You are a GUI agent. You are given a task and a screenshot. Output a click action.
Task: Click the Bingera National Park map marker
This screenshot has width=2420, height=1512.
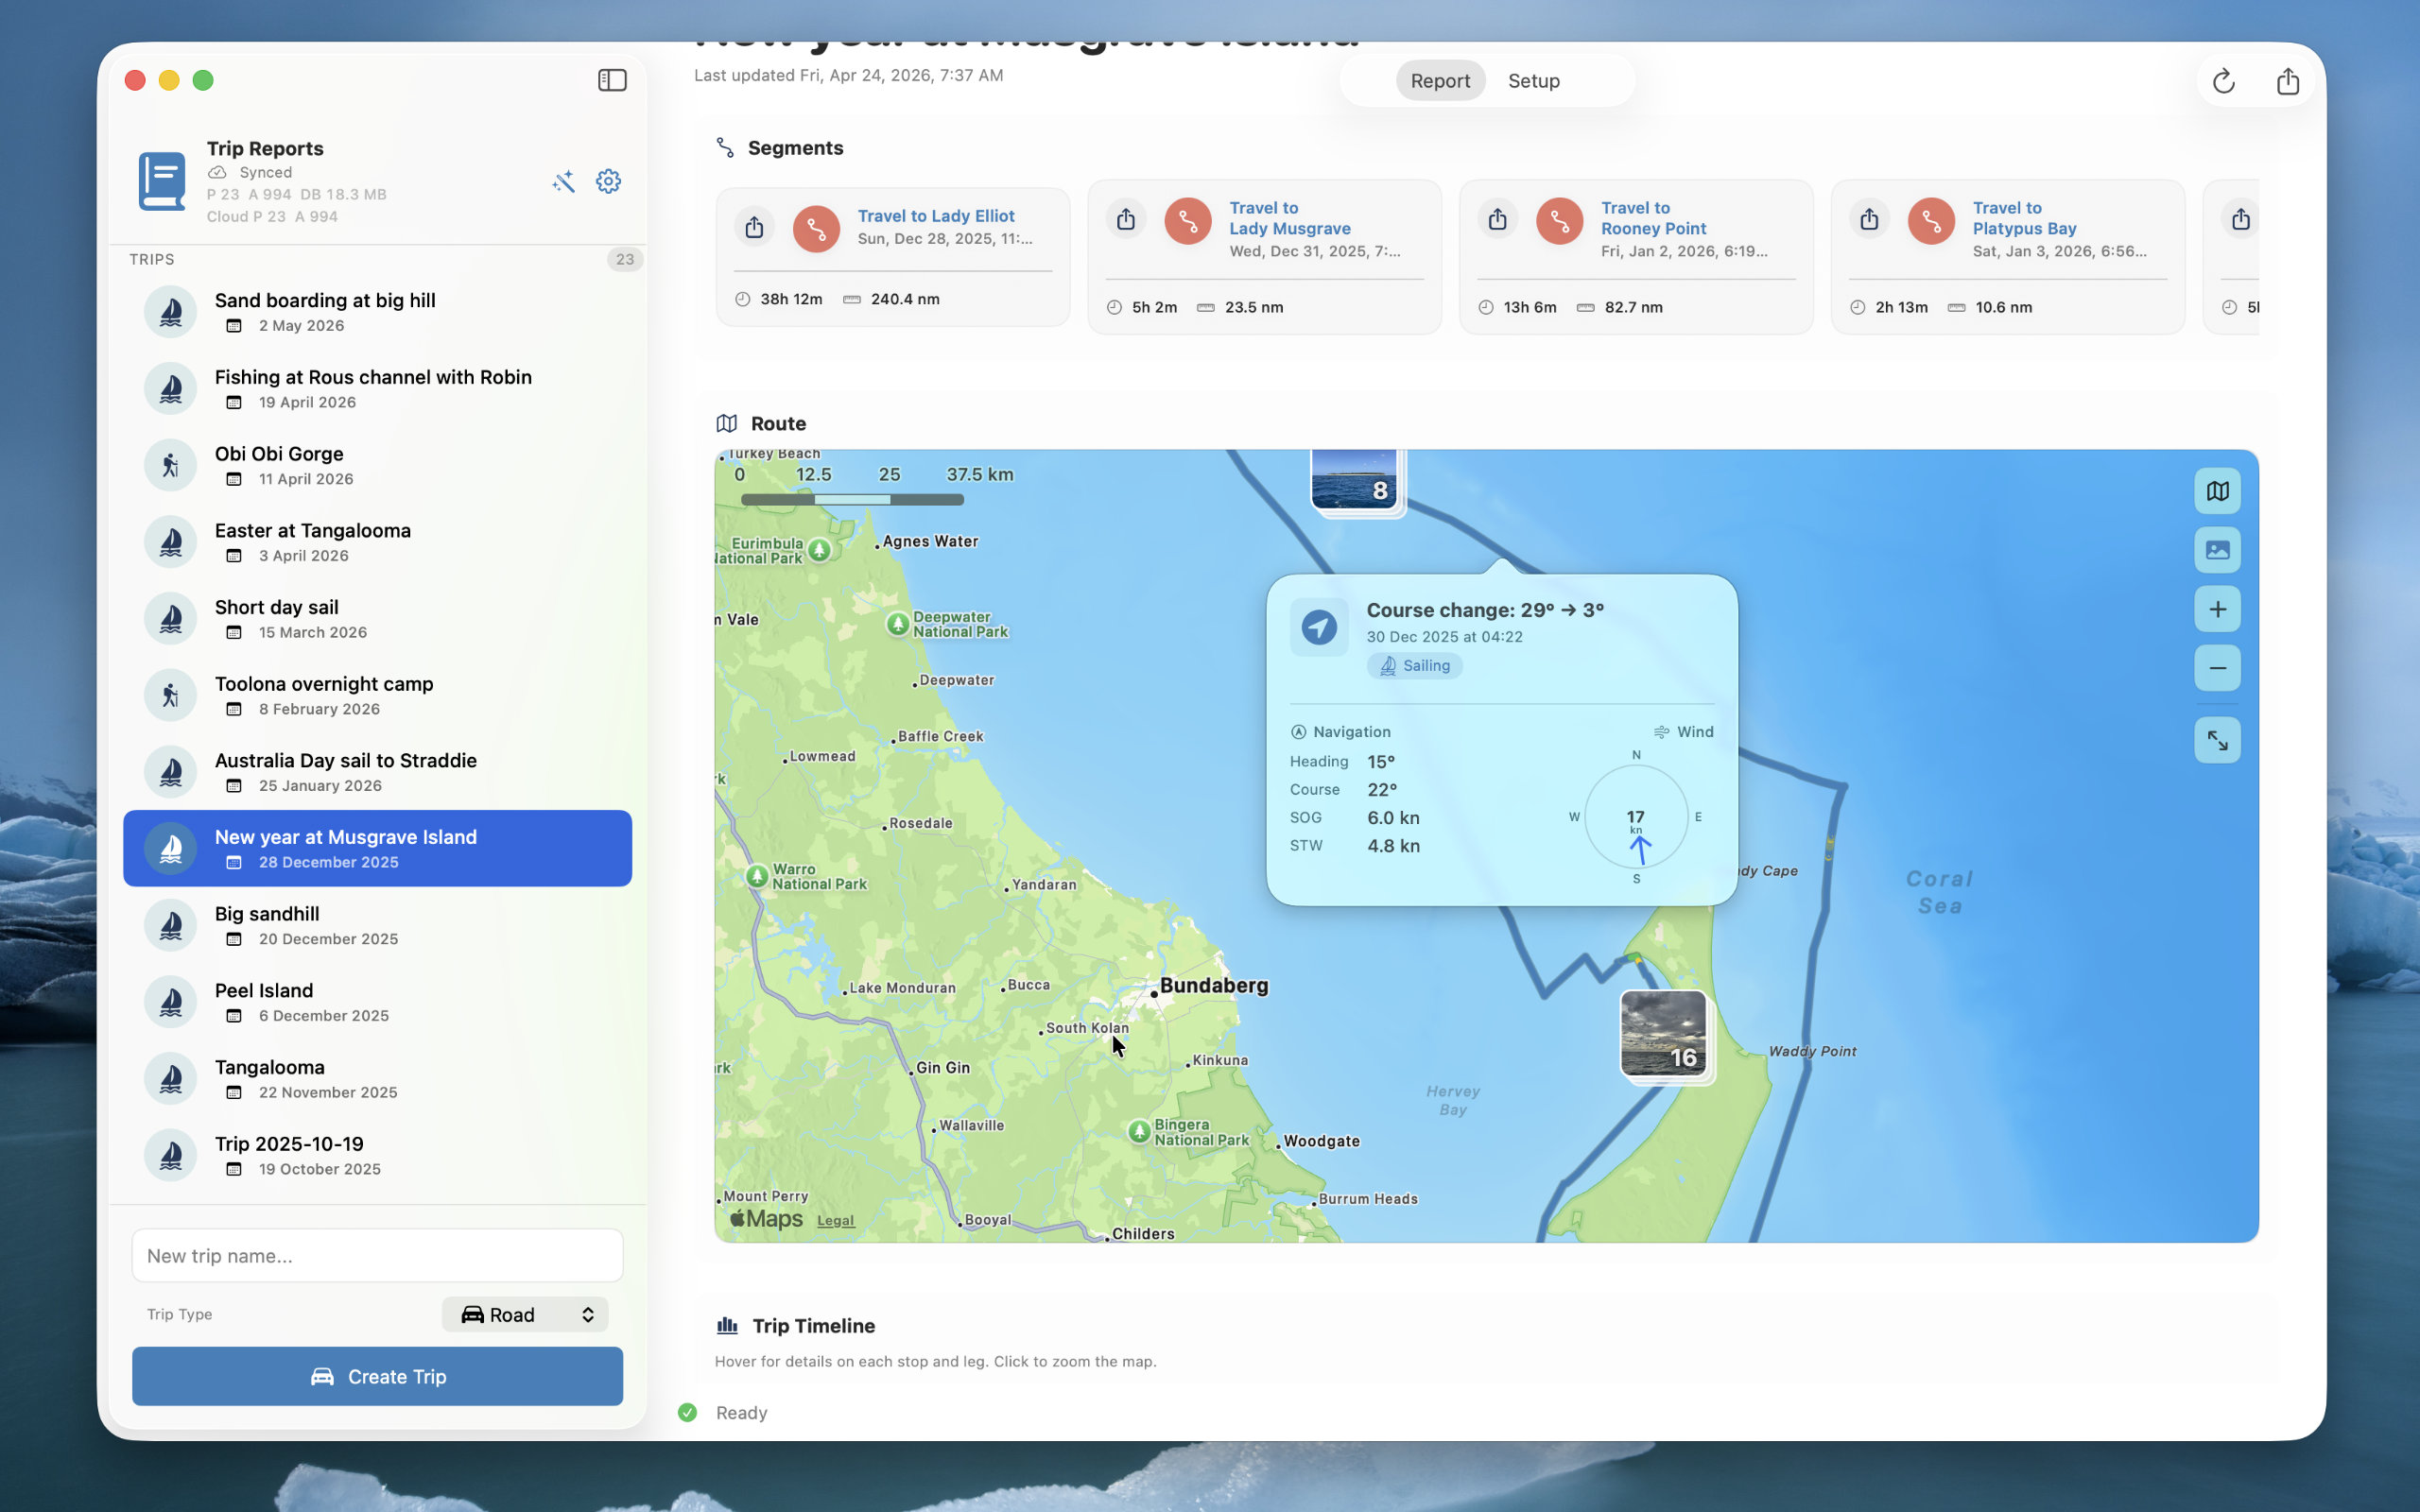pyautogui.click(x=1139, y=1131)
